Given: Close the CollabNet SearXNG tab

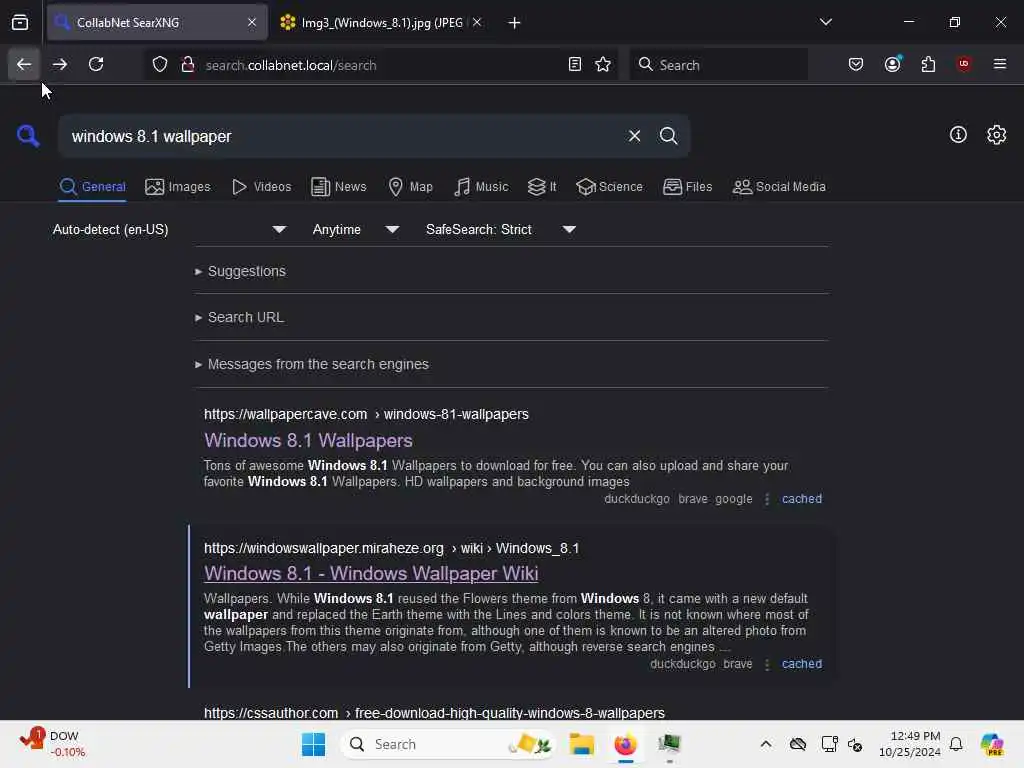Looking at the screenshot, I should coord(252,23).
